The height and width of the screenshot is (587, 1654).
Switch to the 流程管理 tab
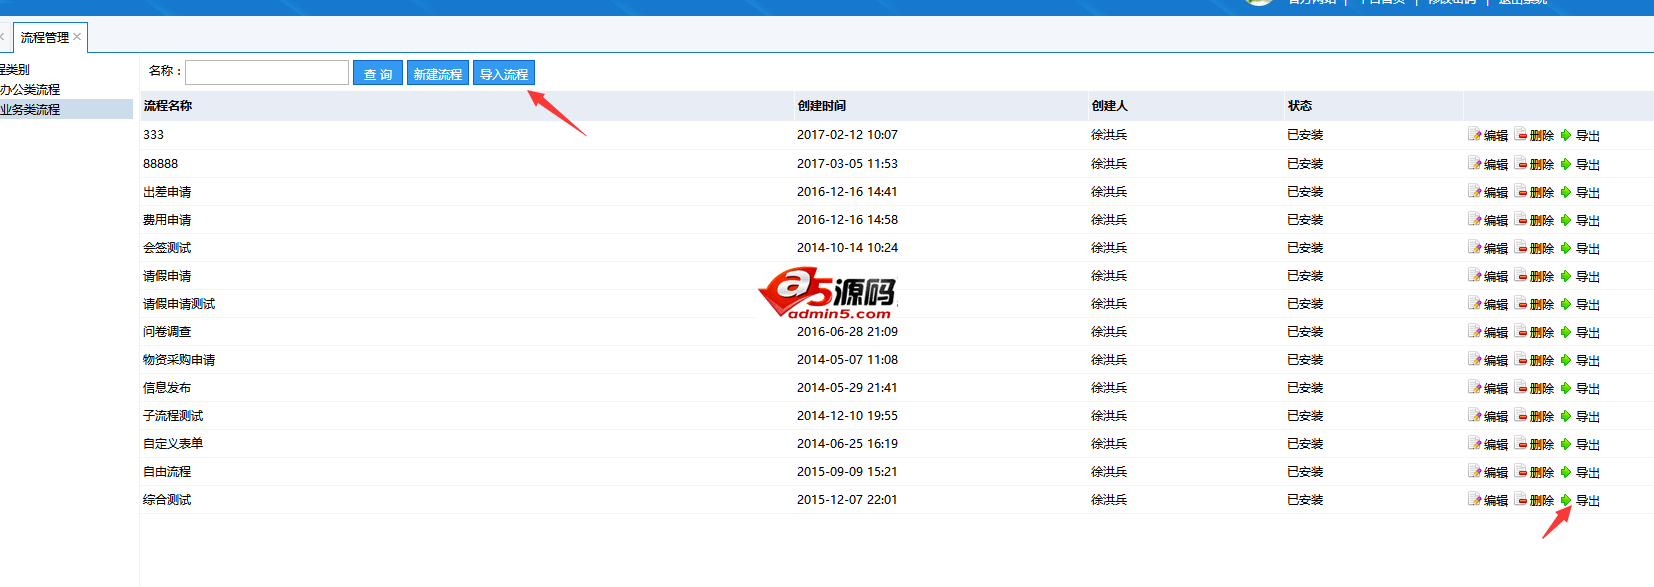point(45,38)
